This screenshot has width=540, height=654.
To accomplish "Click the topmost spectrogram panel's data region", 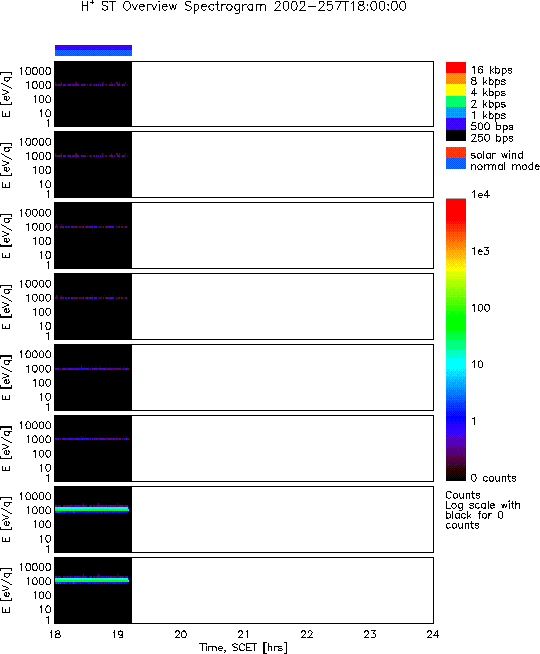I will coord(93,94).
